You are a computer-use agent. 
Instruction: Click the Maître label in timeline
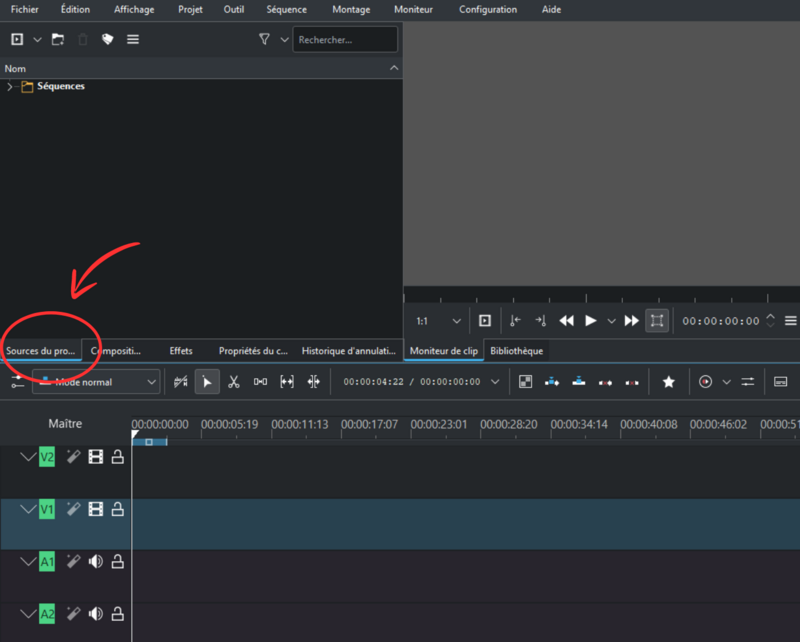pyautogui.click(x=65, y=424)
